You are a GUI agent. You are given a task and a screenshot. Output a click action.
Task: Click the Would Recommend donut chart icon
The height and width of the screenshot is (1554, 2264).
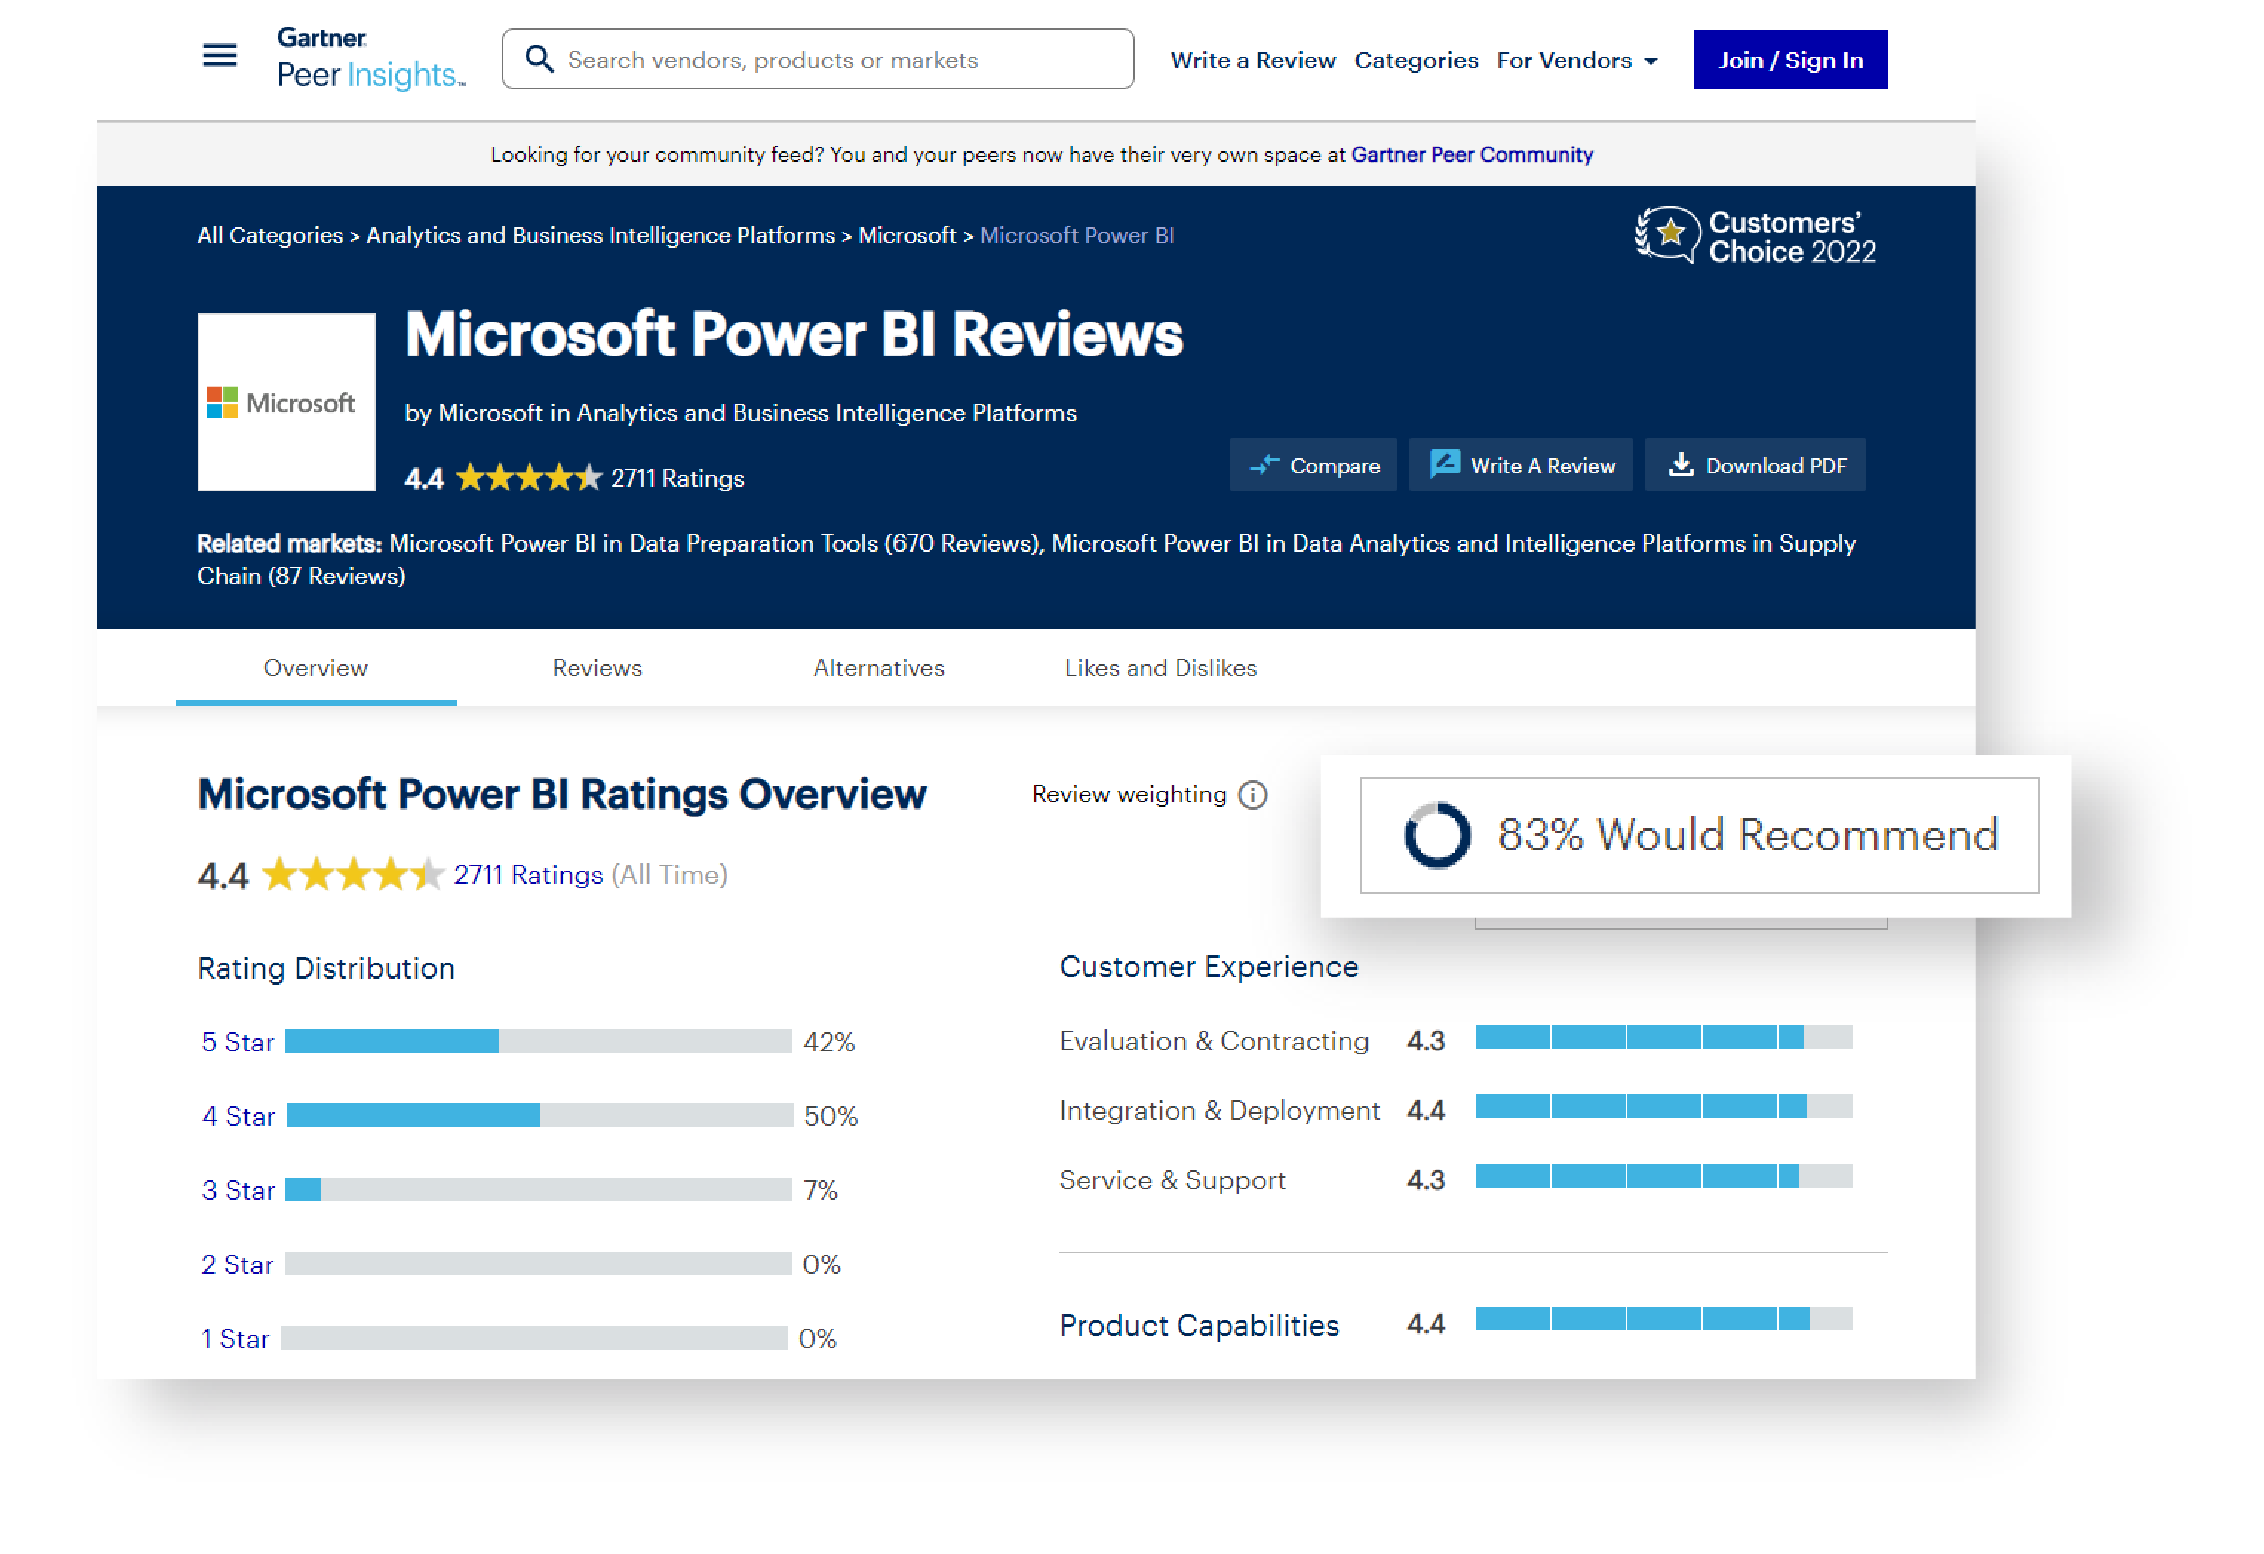1437,835
